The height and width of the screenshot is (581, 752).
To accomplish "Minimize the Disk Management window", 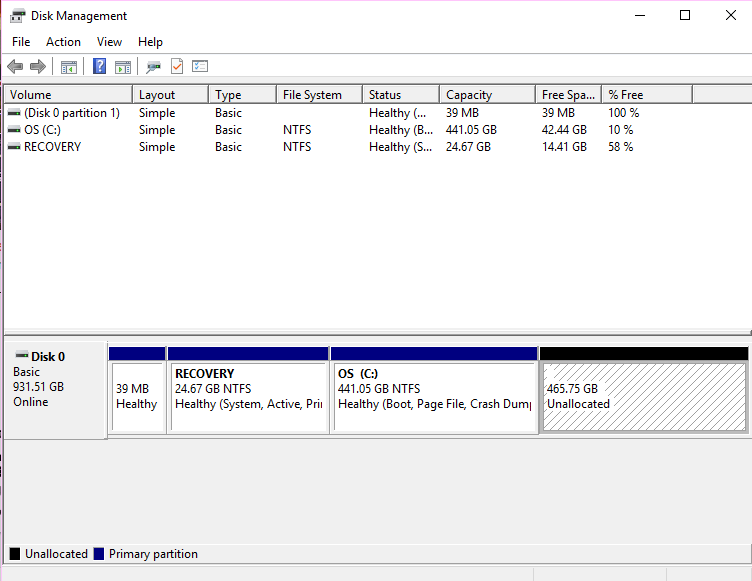I will pos(640,15).
